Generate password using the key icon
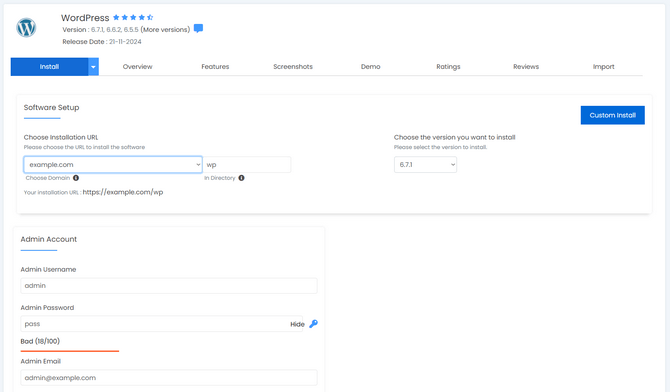The width and height of the screenshot is (670, 392). point(314,324)
